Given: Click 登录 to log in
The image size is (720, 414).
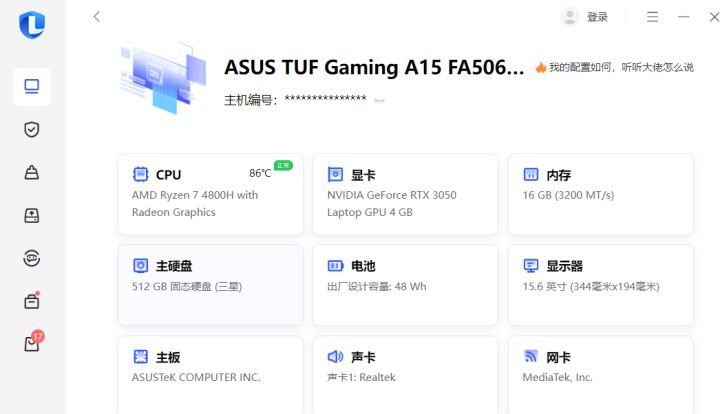Looking at the screenshot, I should (x=597, y=17).
